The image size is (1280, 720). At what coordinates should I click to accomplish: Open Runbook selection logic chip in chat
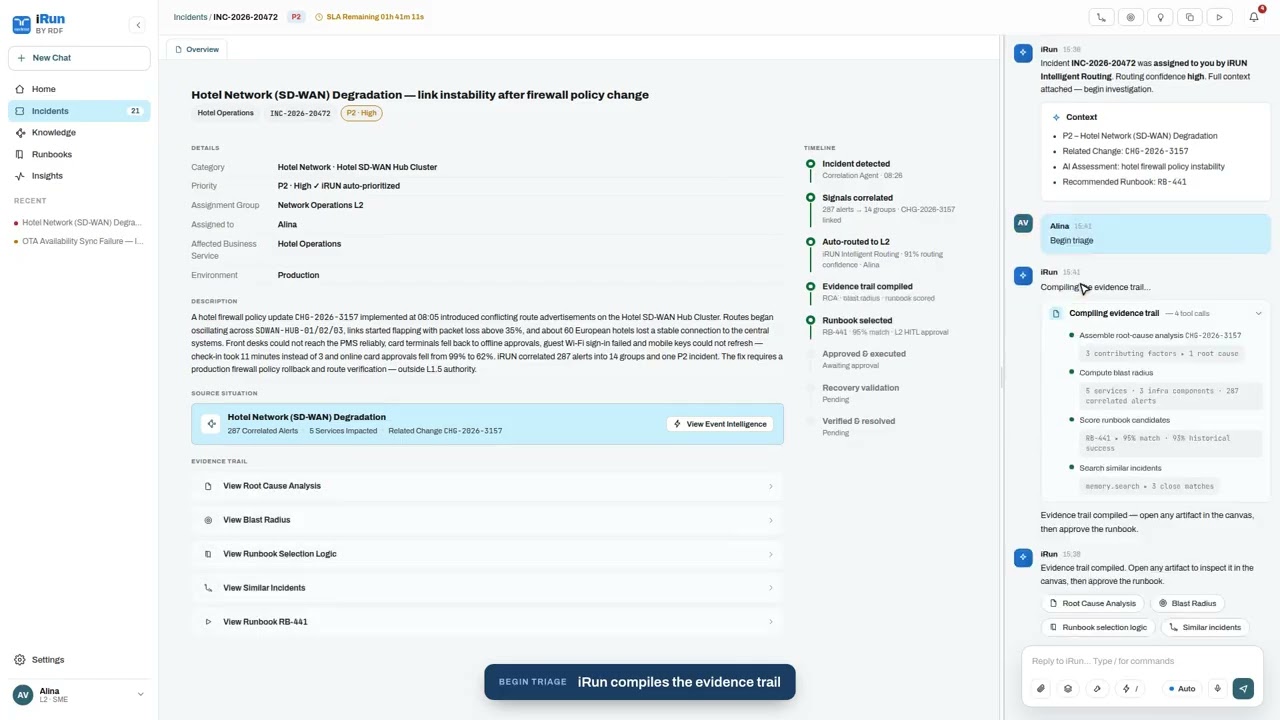coord(1098,627)
